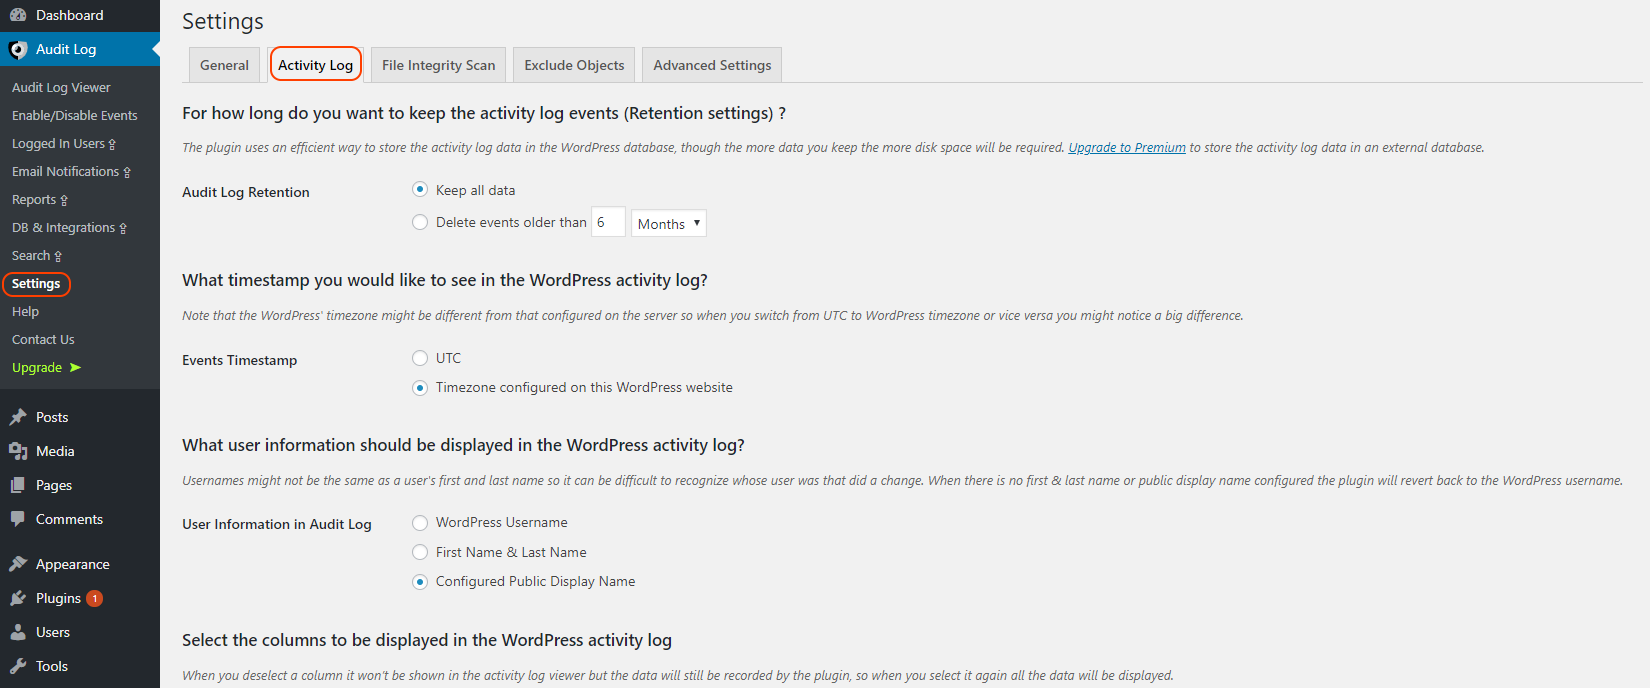Screen dimensions: 1650x688
Task: Open DB & Integrations submenu
Action: (x=63, y=228)
